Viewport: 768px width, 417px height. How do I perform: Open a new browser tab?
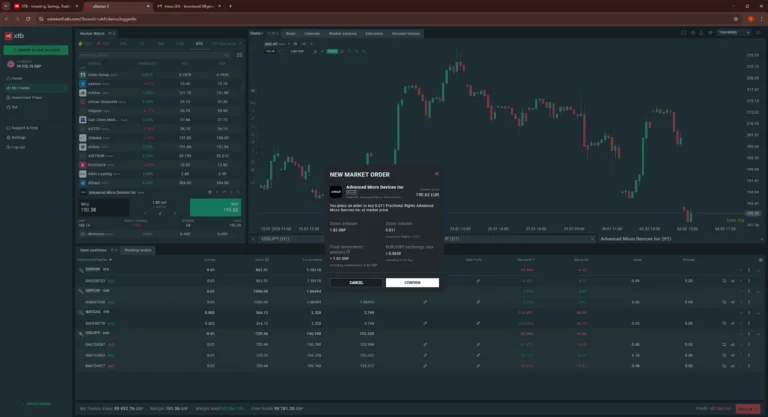point(230,6)
